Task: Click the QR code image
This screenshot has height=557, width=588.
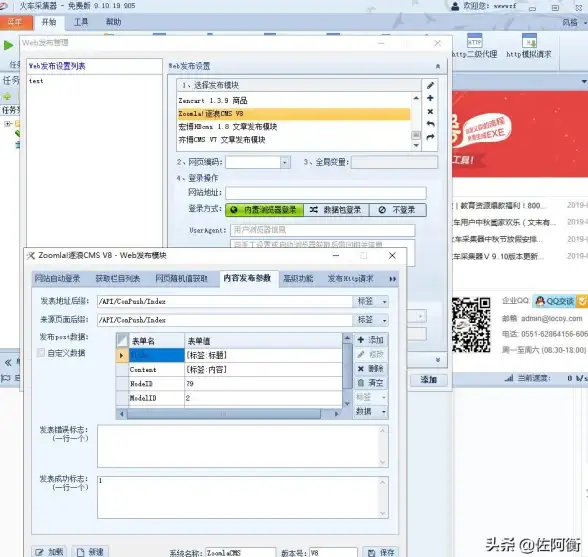Action: 471,324
